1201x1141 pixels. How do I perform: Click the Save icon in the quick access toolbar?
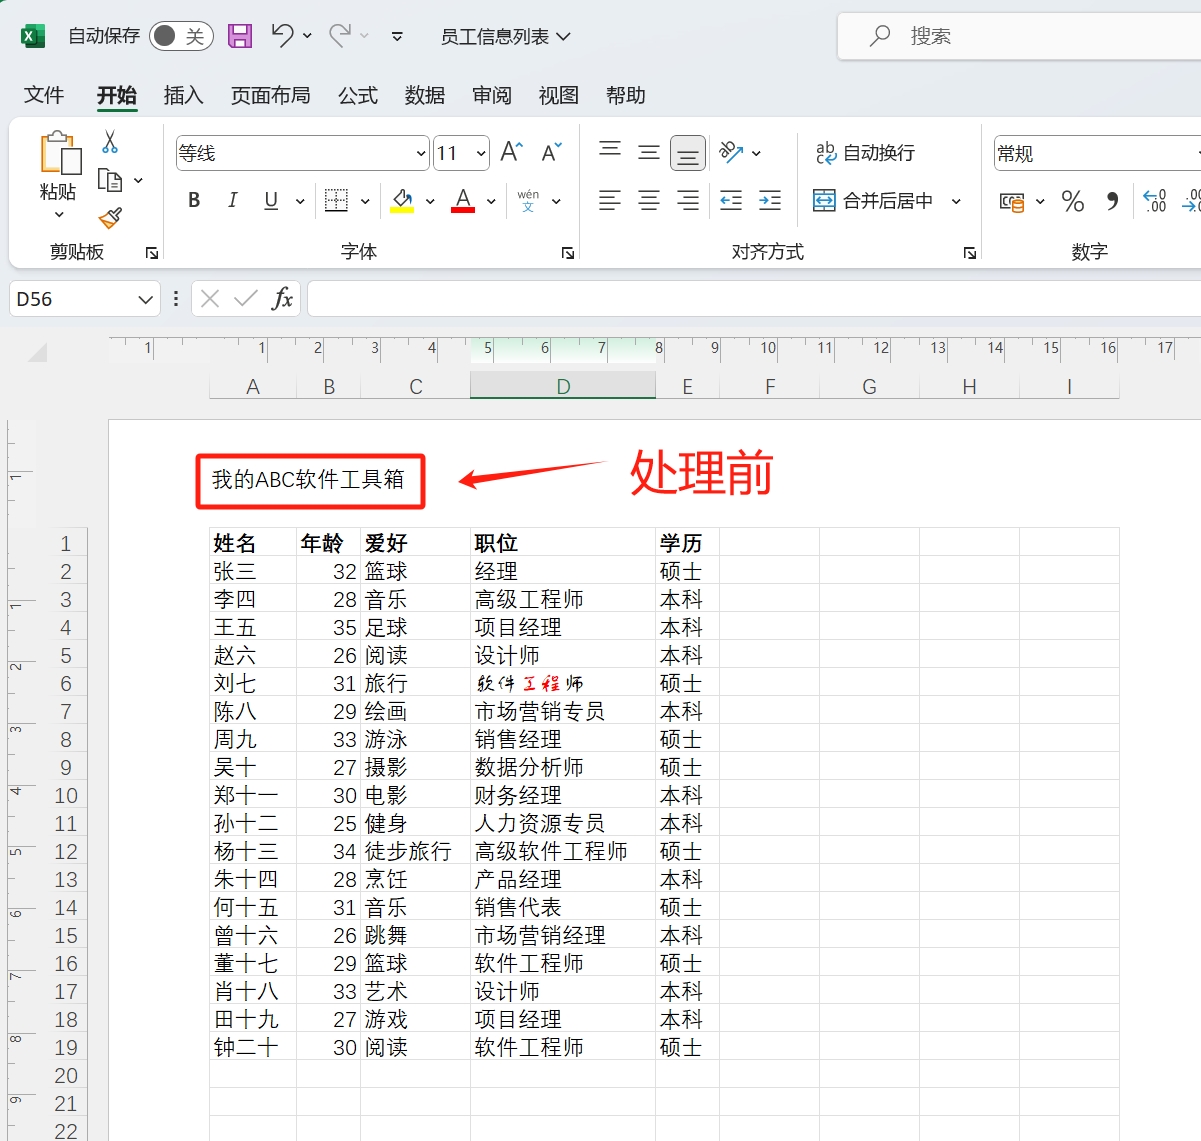pos(239,34)
